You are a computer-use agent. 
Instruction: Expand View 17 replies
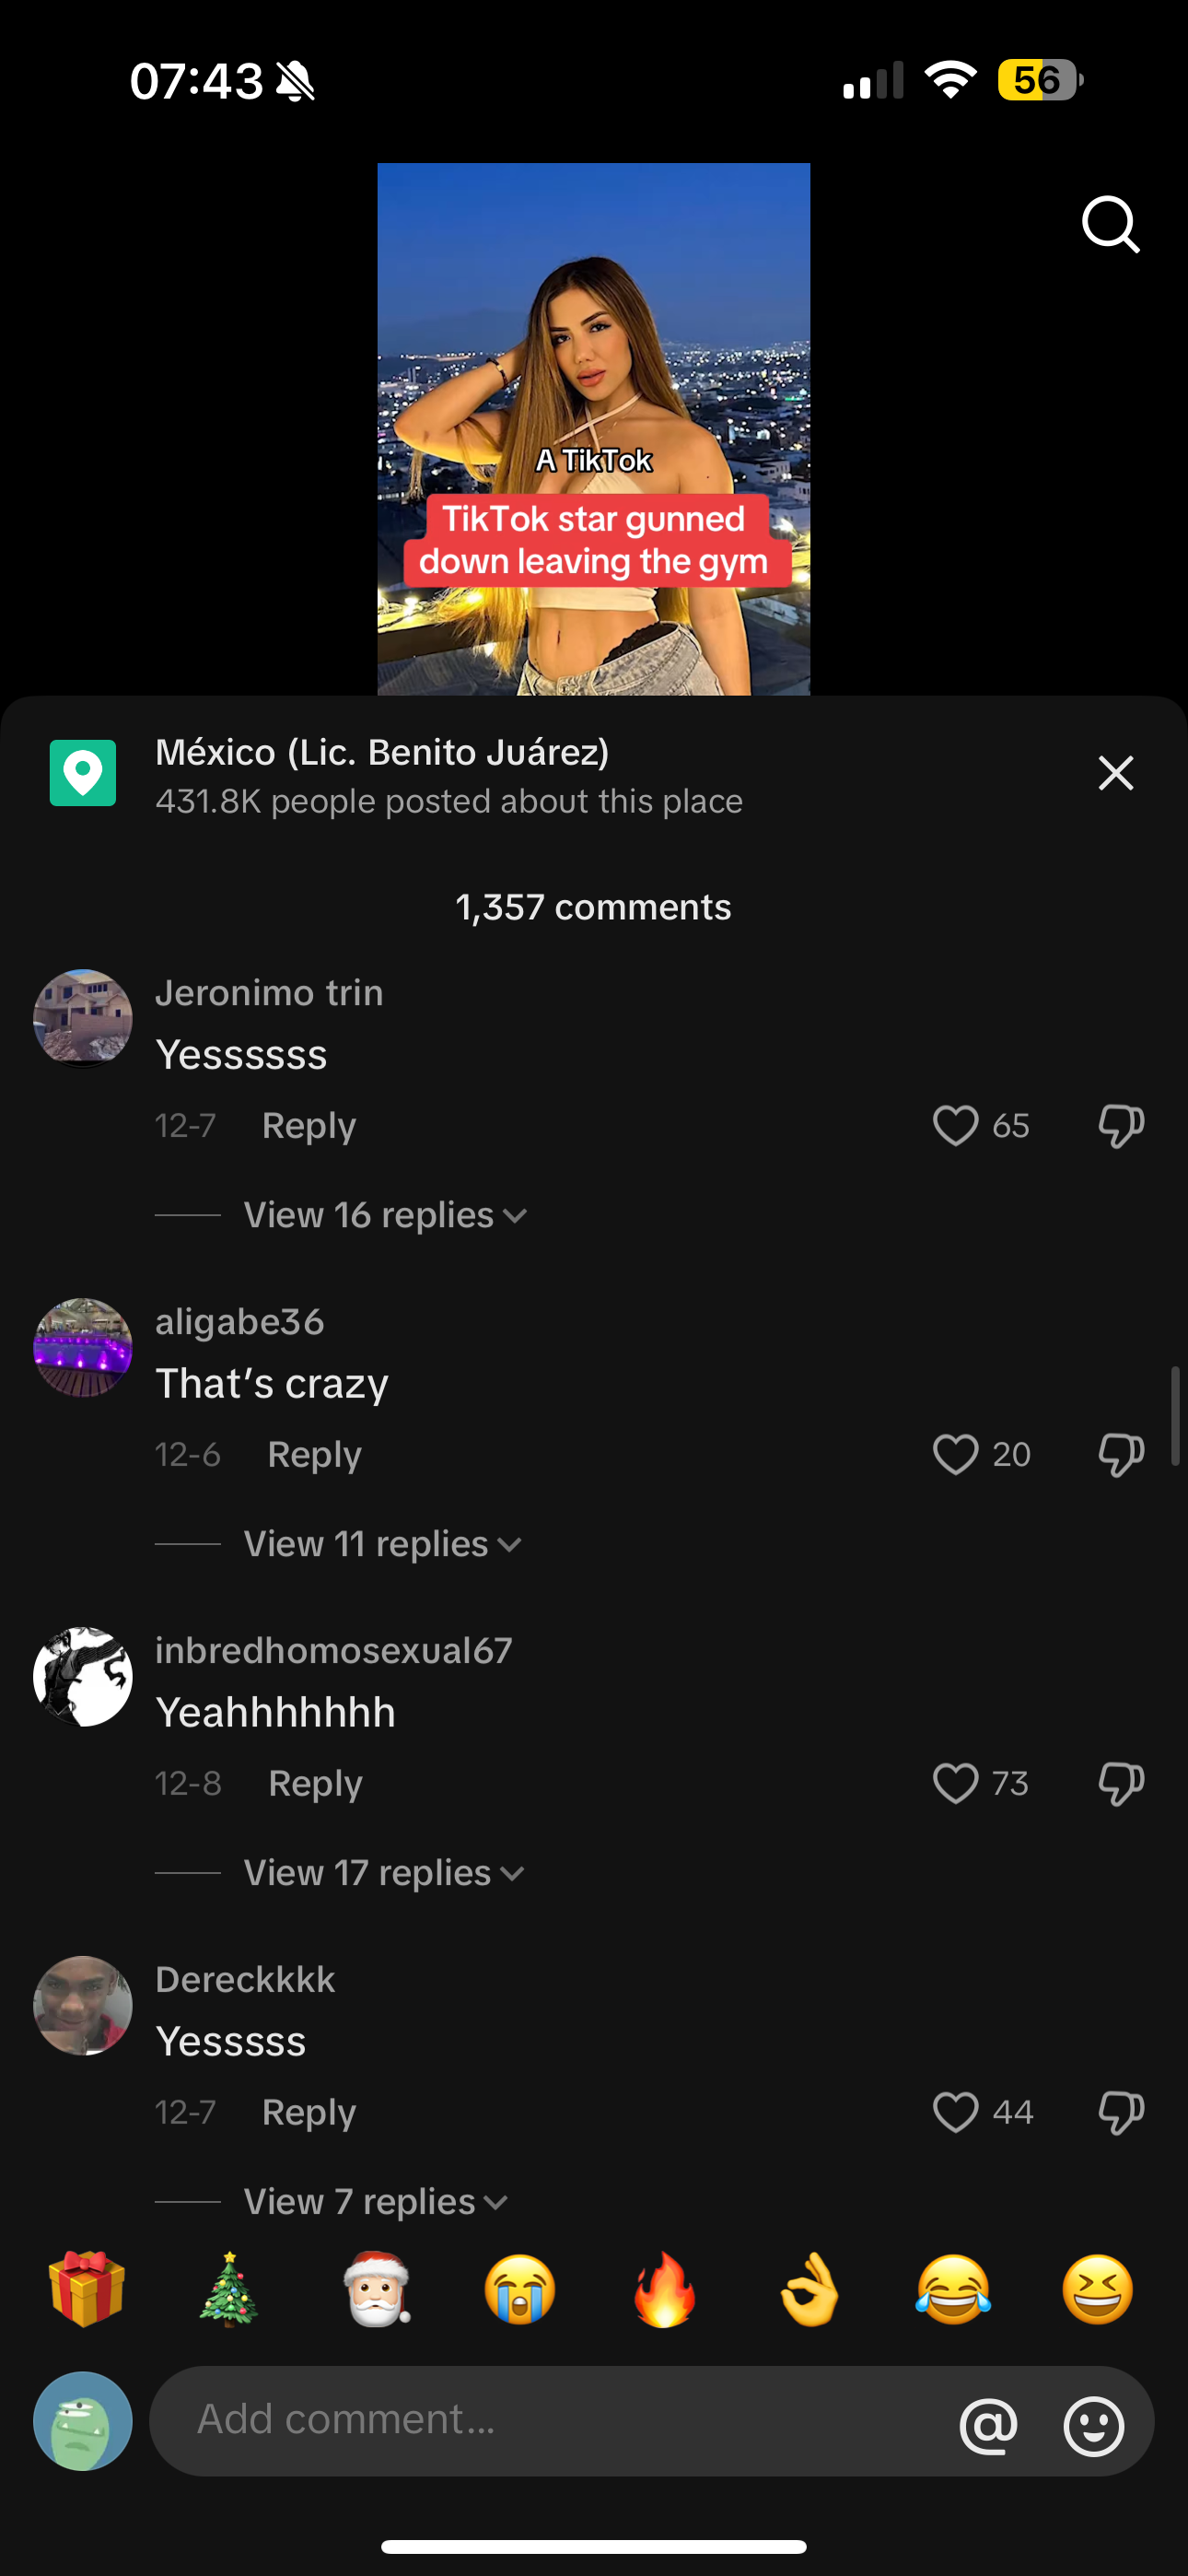(384, 1873)
